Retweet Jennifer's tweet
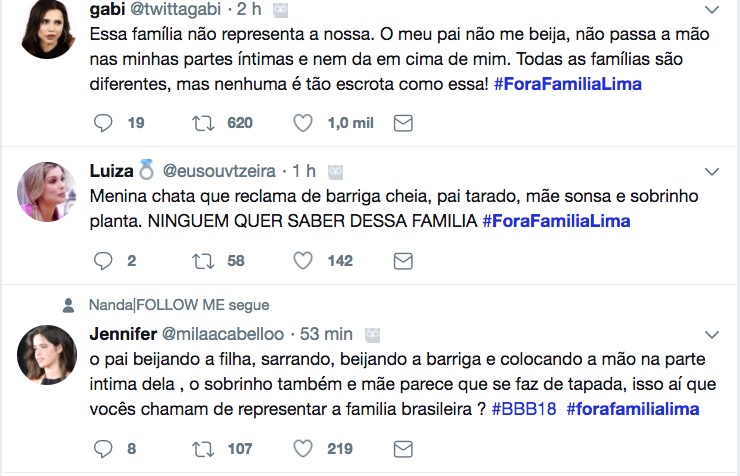The image size is (740, 476). tap(203, 449)
